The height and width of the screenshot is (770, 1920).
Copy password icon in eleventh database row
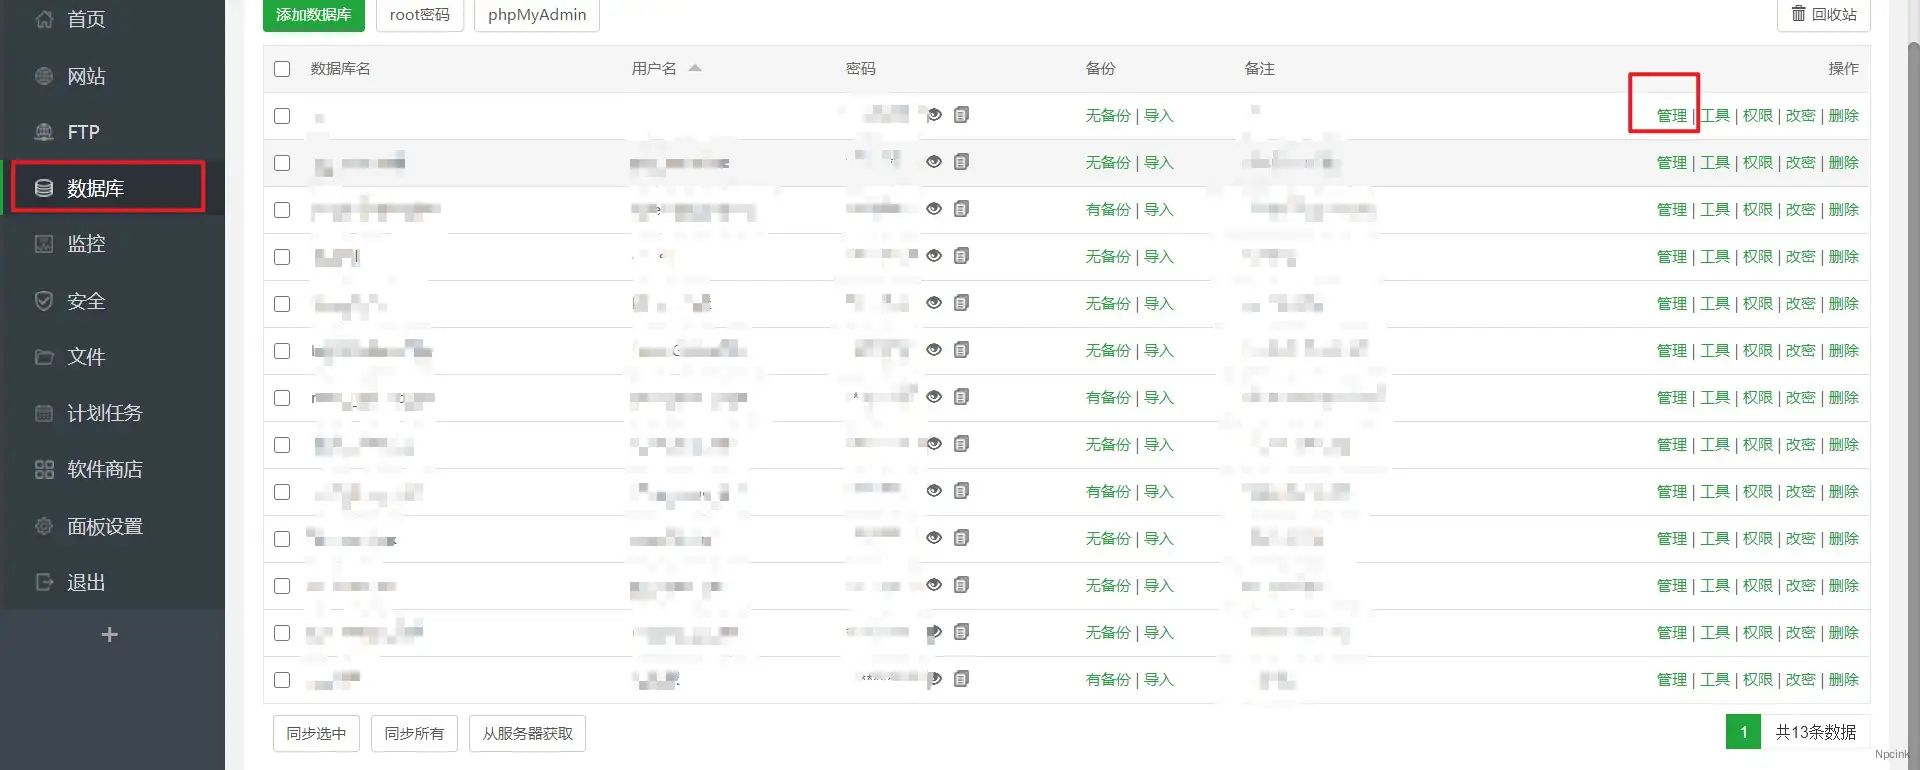coord(961,585)
